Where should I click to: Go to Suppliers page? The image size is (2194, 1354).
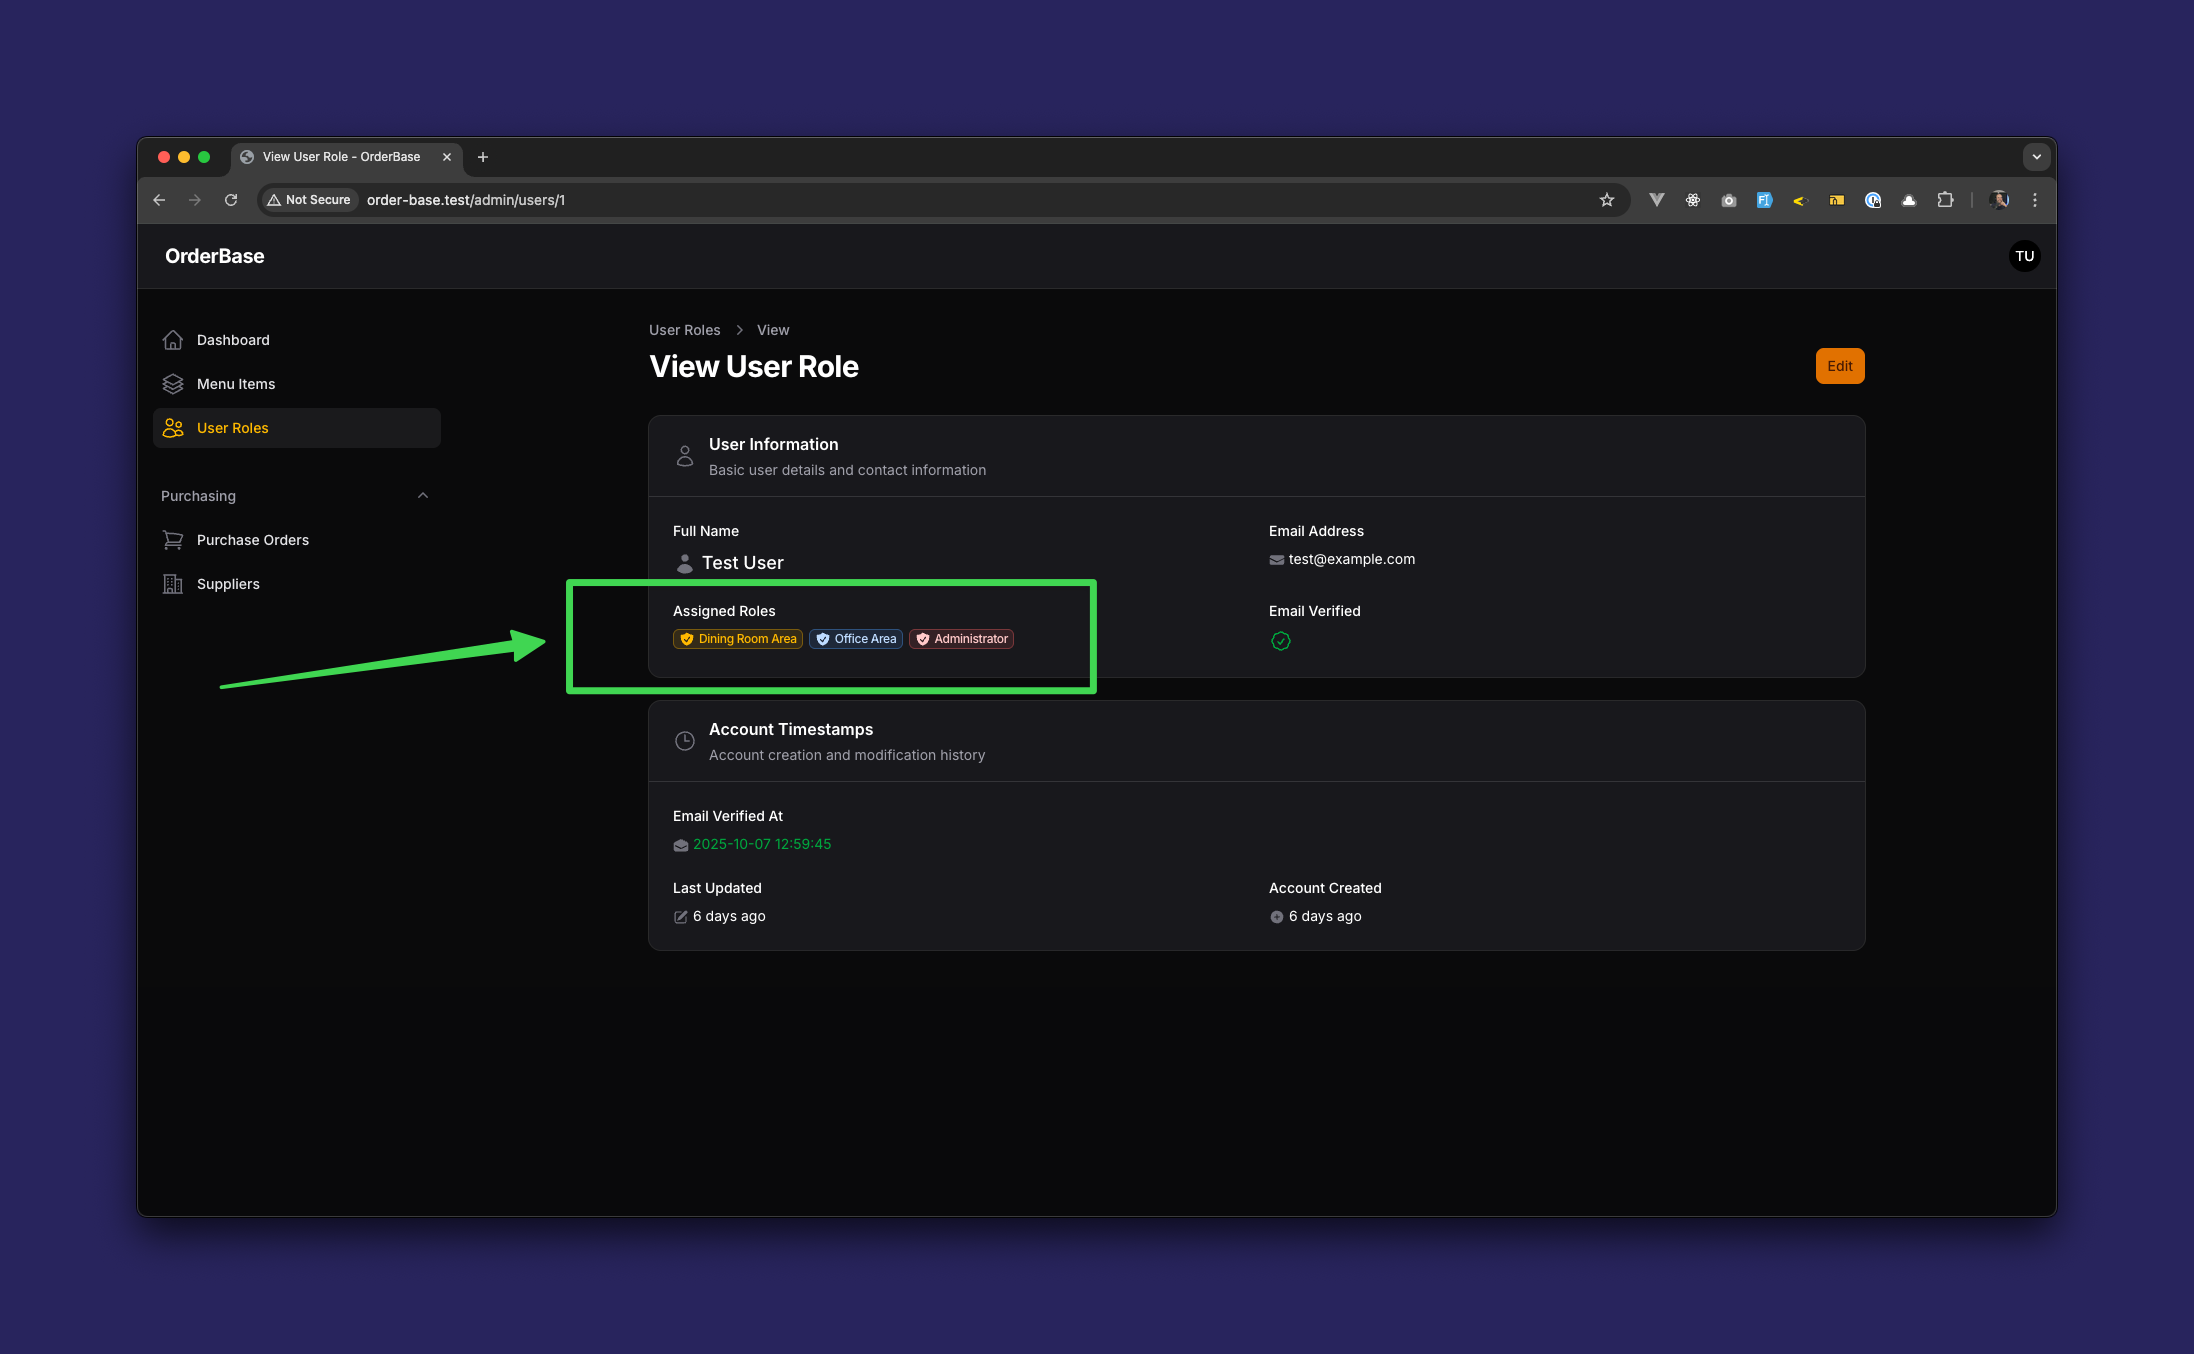[228, 584]
